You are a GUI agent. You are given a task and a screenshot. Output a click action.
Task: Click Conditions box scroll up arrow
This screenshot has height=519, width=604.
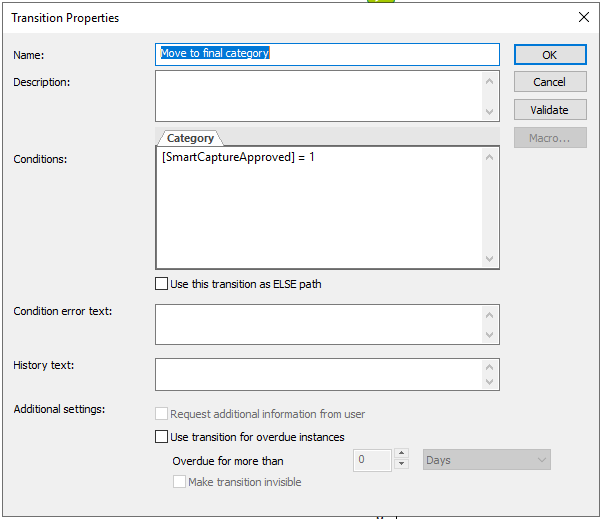tap(490, 157)
